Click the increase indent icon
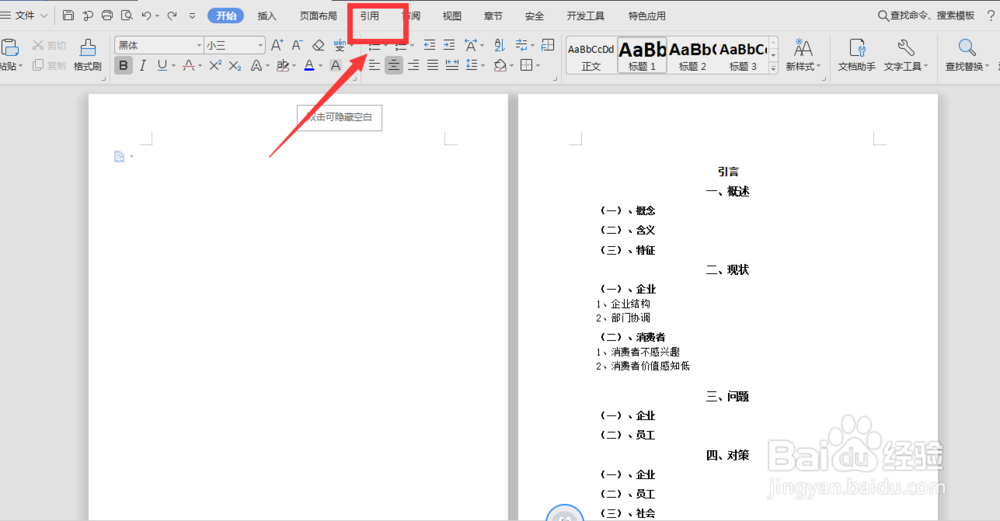Viewport: 1000px width, 521px height. [x=450, y=45]
